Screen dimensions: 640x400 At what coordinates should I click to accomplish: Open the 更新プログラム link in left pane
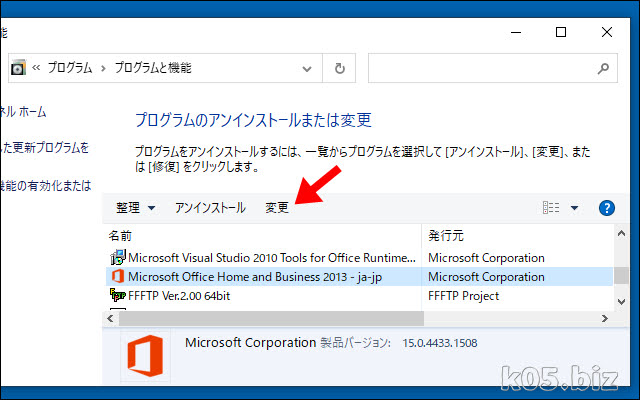point(44,147)
